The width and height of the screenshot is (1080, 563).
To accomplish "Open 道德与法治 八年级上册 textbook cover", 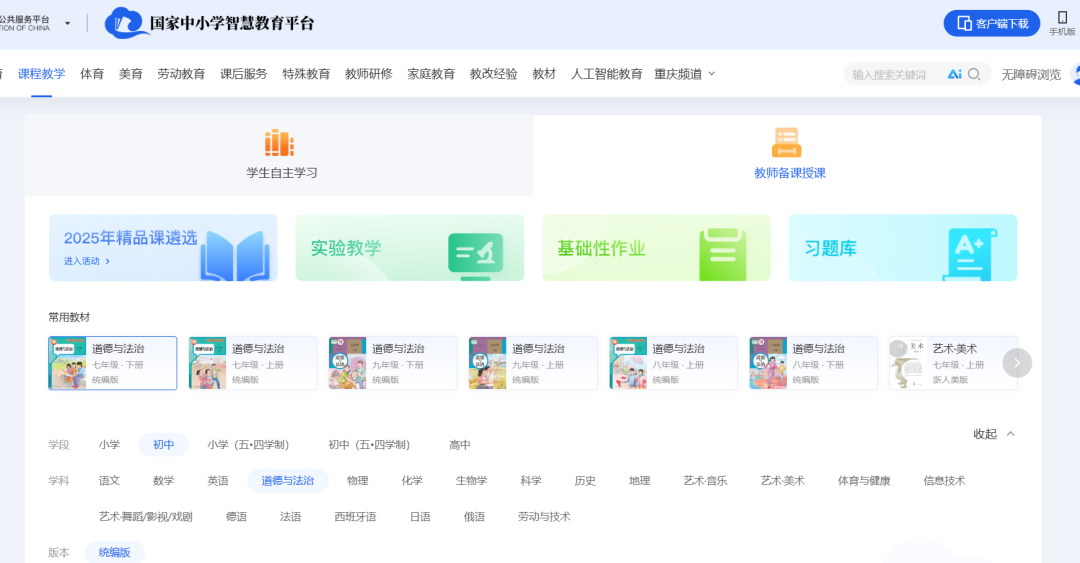I will (x=628, y=363).
